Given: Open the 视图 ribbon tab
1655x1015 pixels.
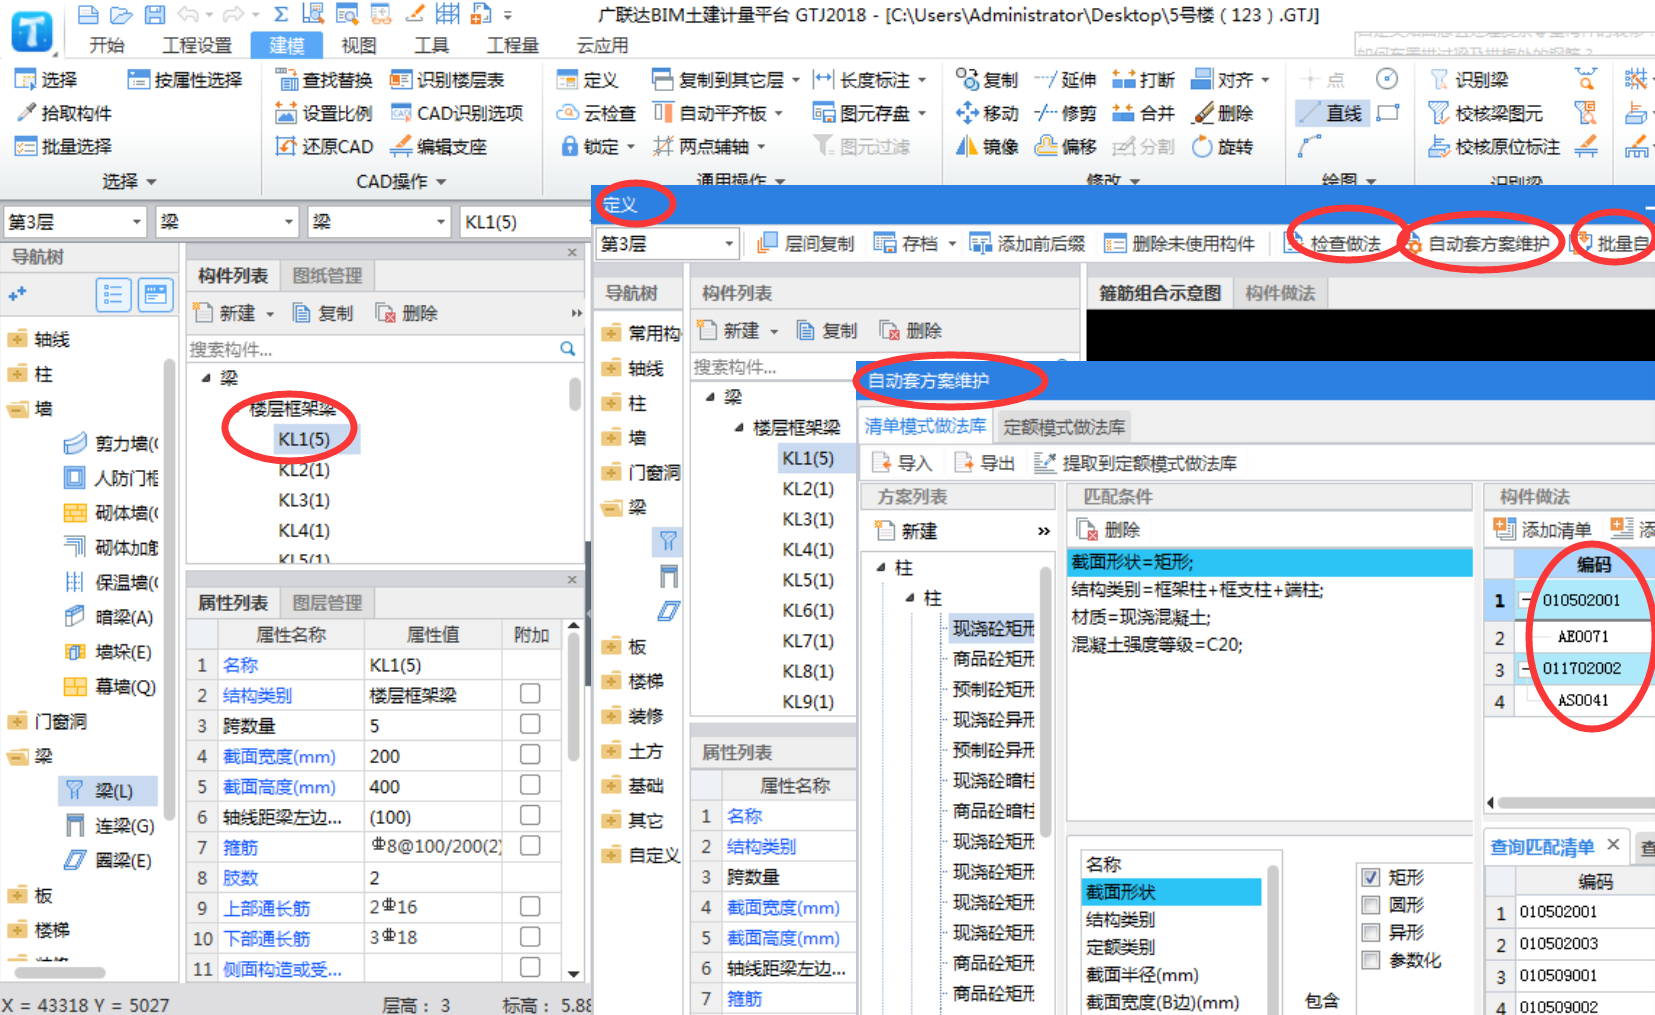Looking at the screenshot, I should coord(358,45).
